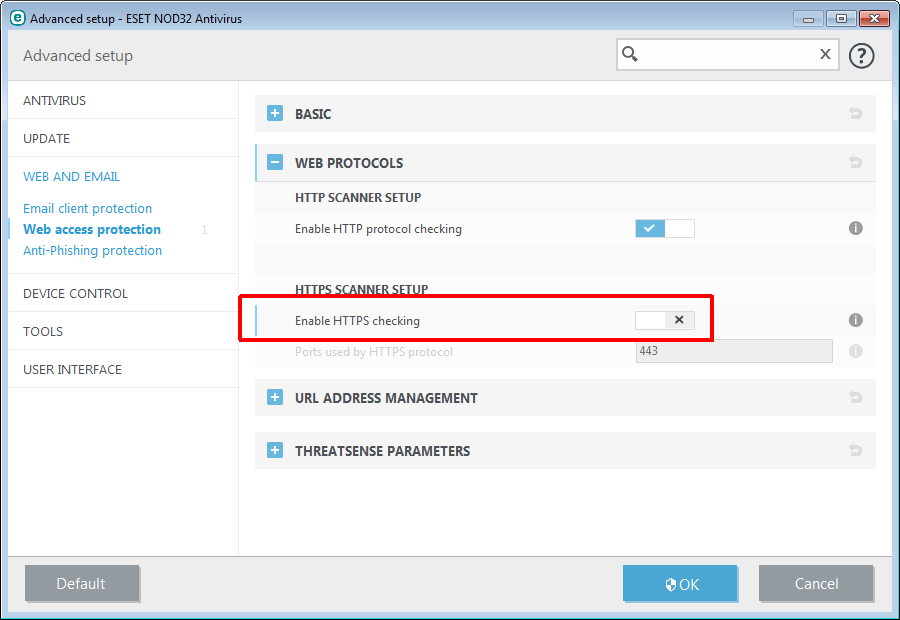Click the HTTPS SCANNER SETUP heading

pyautogui.click(x=362, y=289)
